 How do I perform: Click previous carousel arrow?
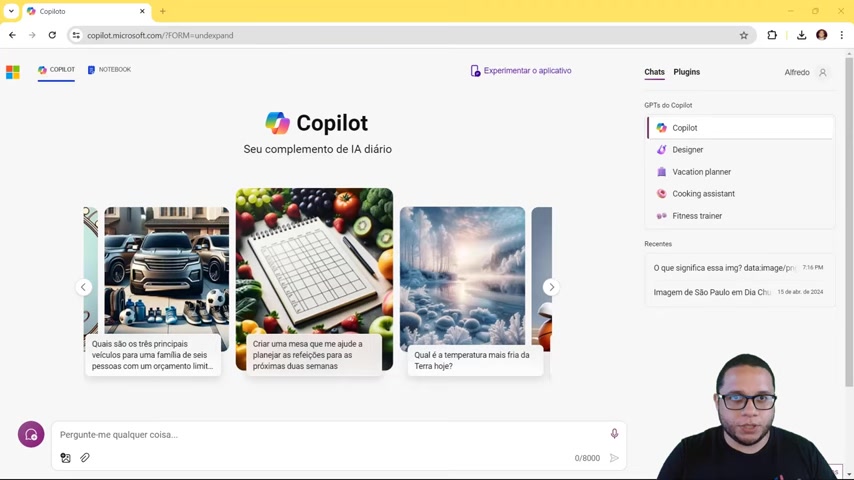coord(83,287)
